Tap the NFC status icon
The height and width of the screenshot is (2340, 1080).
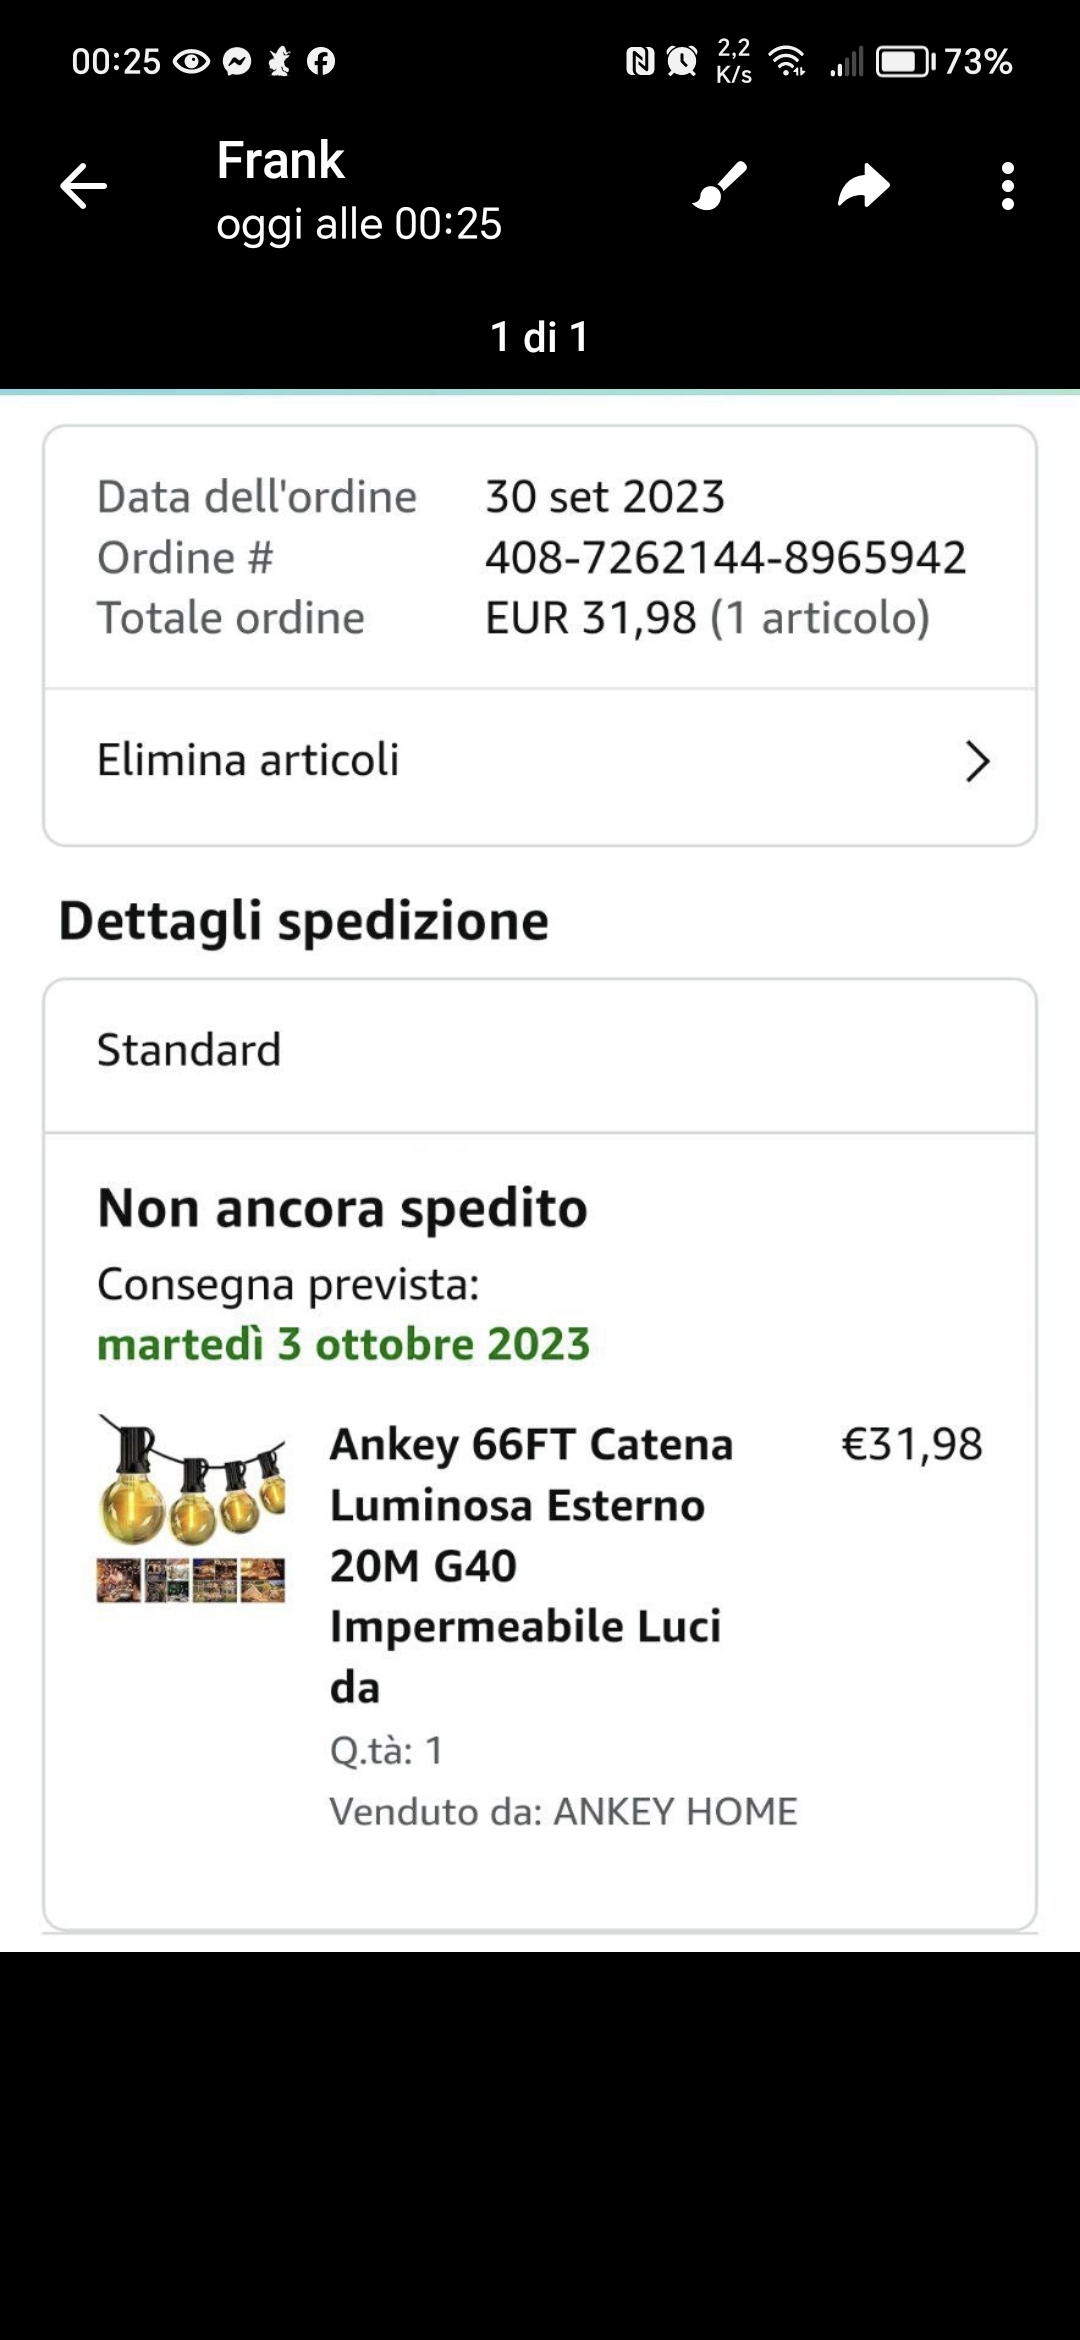tap(640, 62)
